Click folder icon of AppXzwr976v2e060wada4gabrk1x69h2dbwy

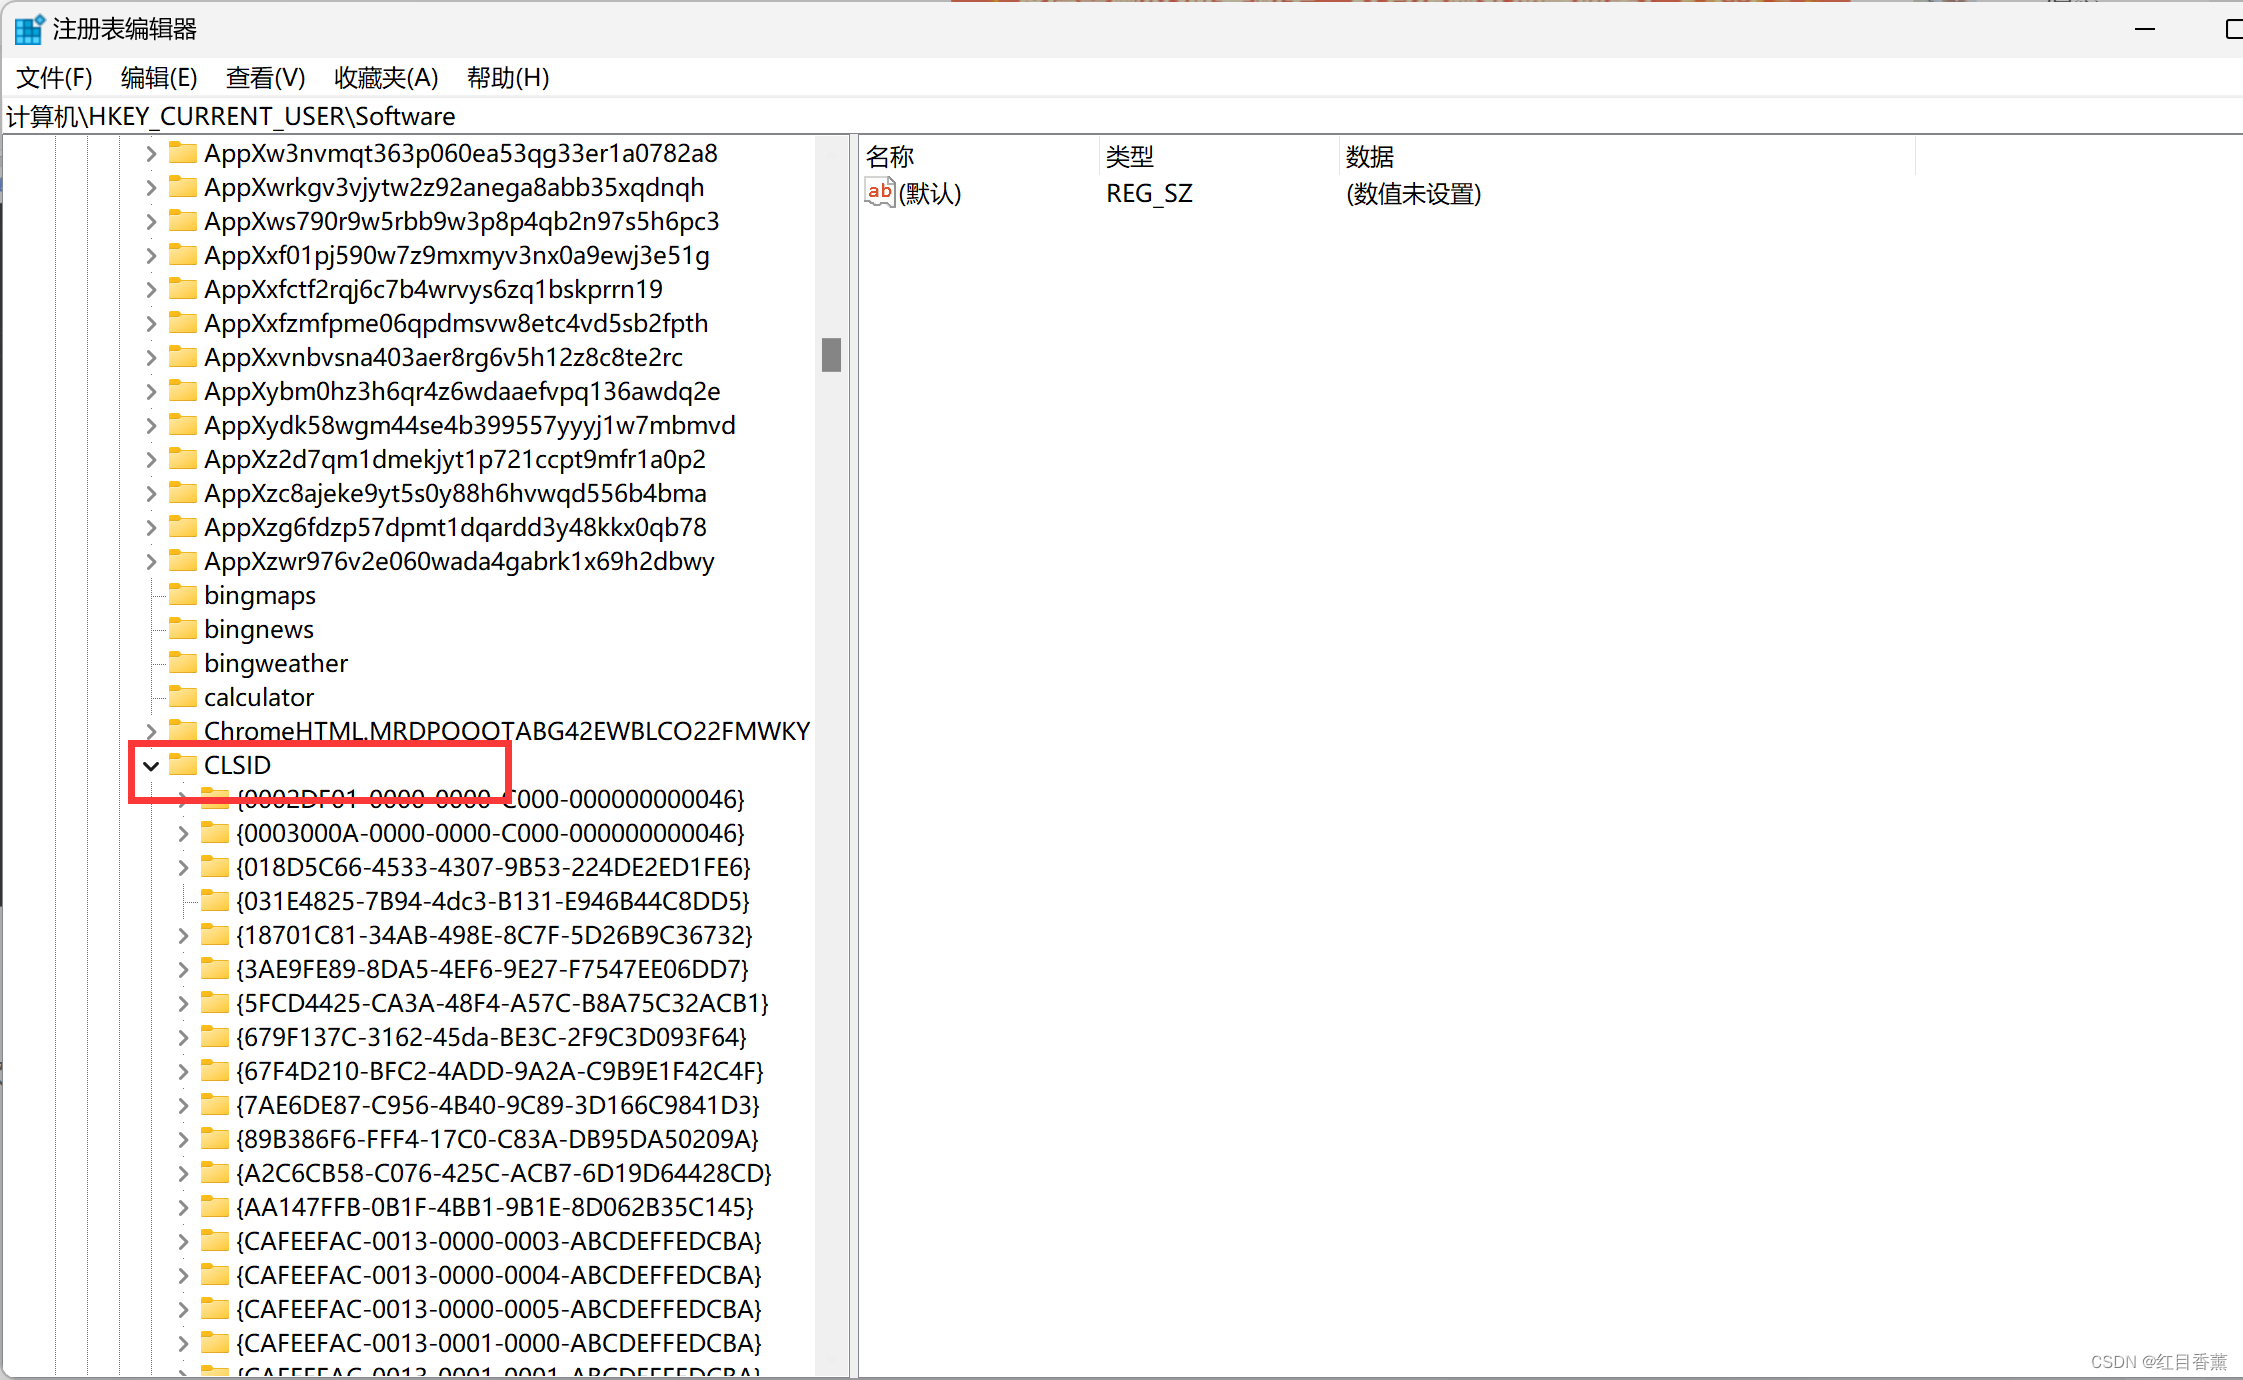183,561
